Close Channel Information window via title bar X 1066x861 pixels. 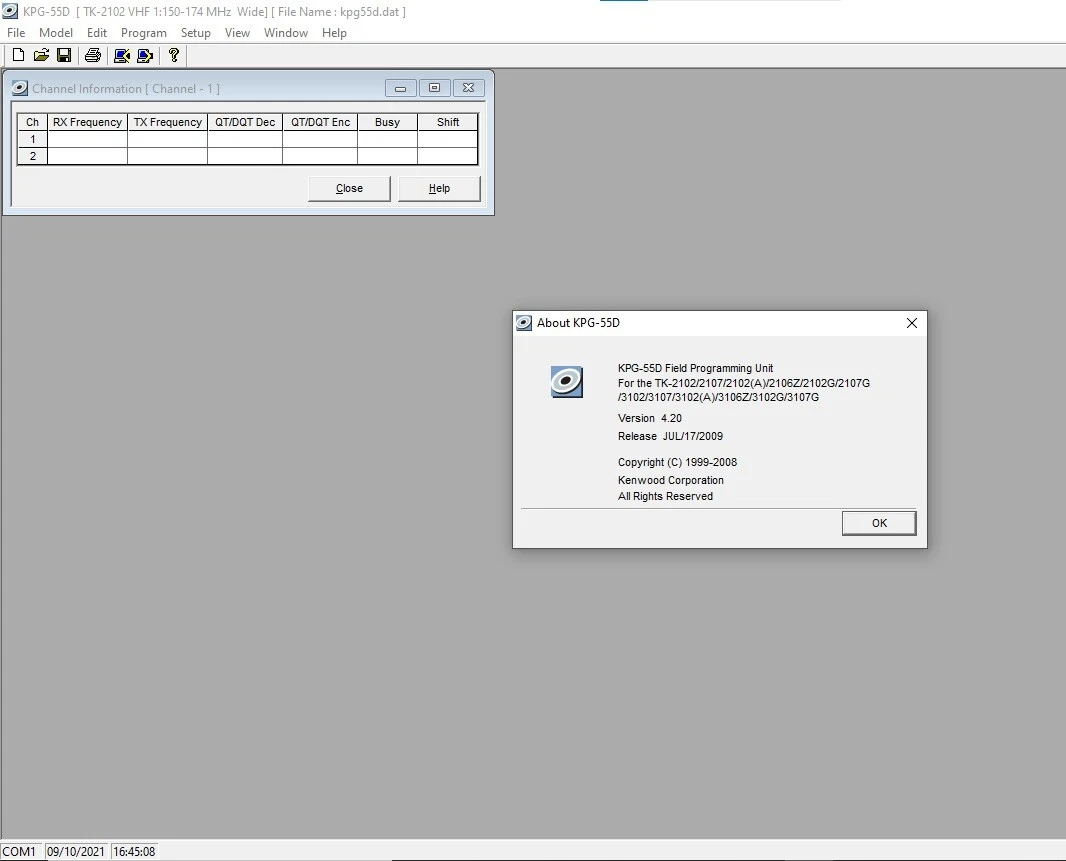tap(468, 88)
